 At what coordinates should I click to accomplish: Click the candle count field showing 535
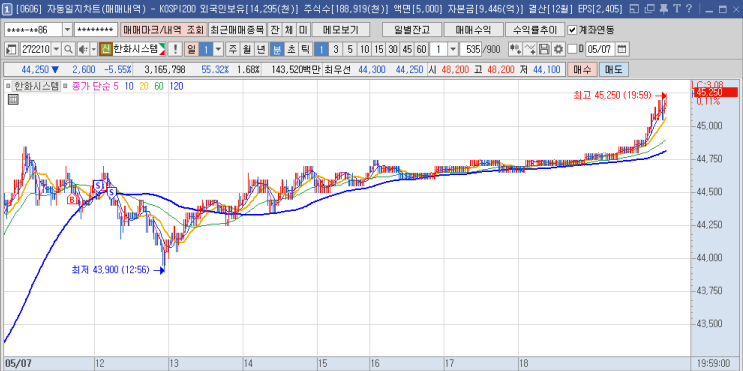[x=471, y=49]
